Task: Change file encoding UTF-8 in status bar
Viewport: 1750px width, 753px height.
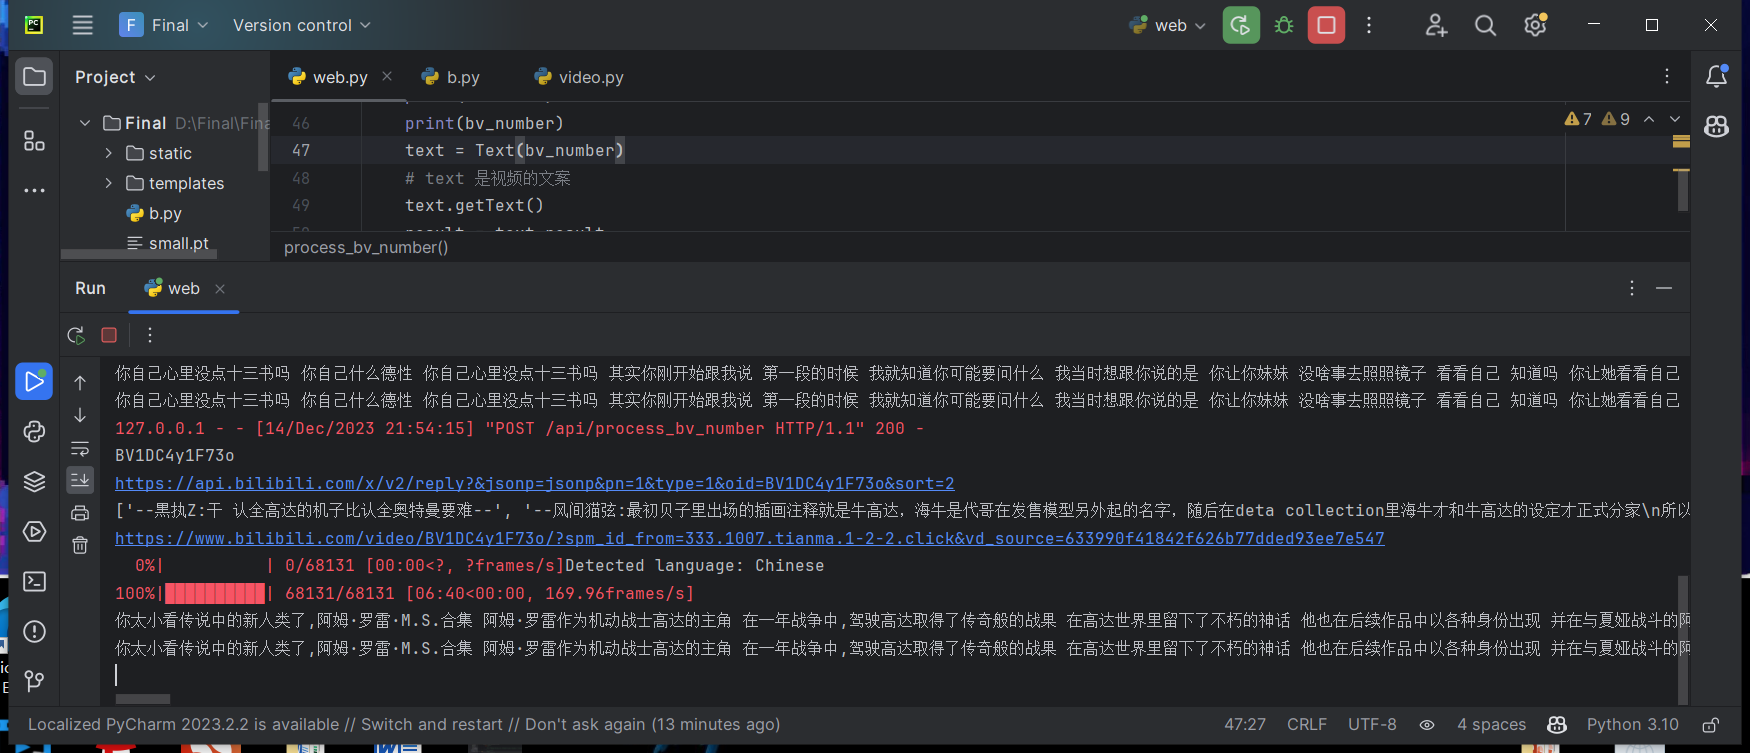Action: point(1372,724)
